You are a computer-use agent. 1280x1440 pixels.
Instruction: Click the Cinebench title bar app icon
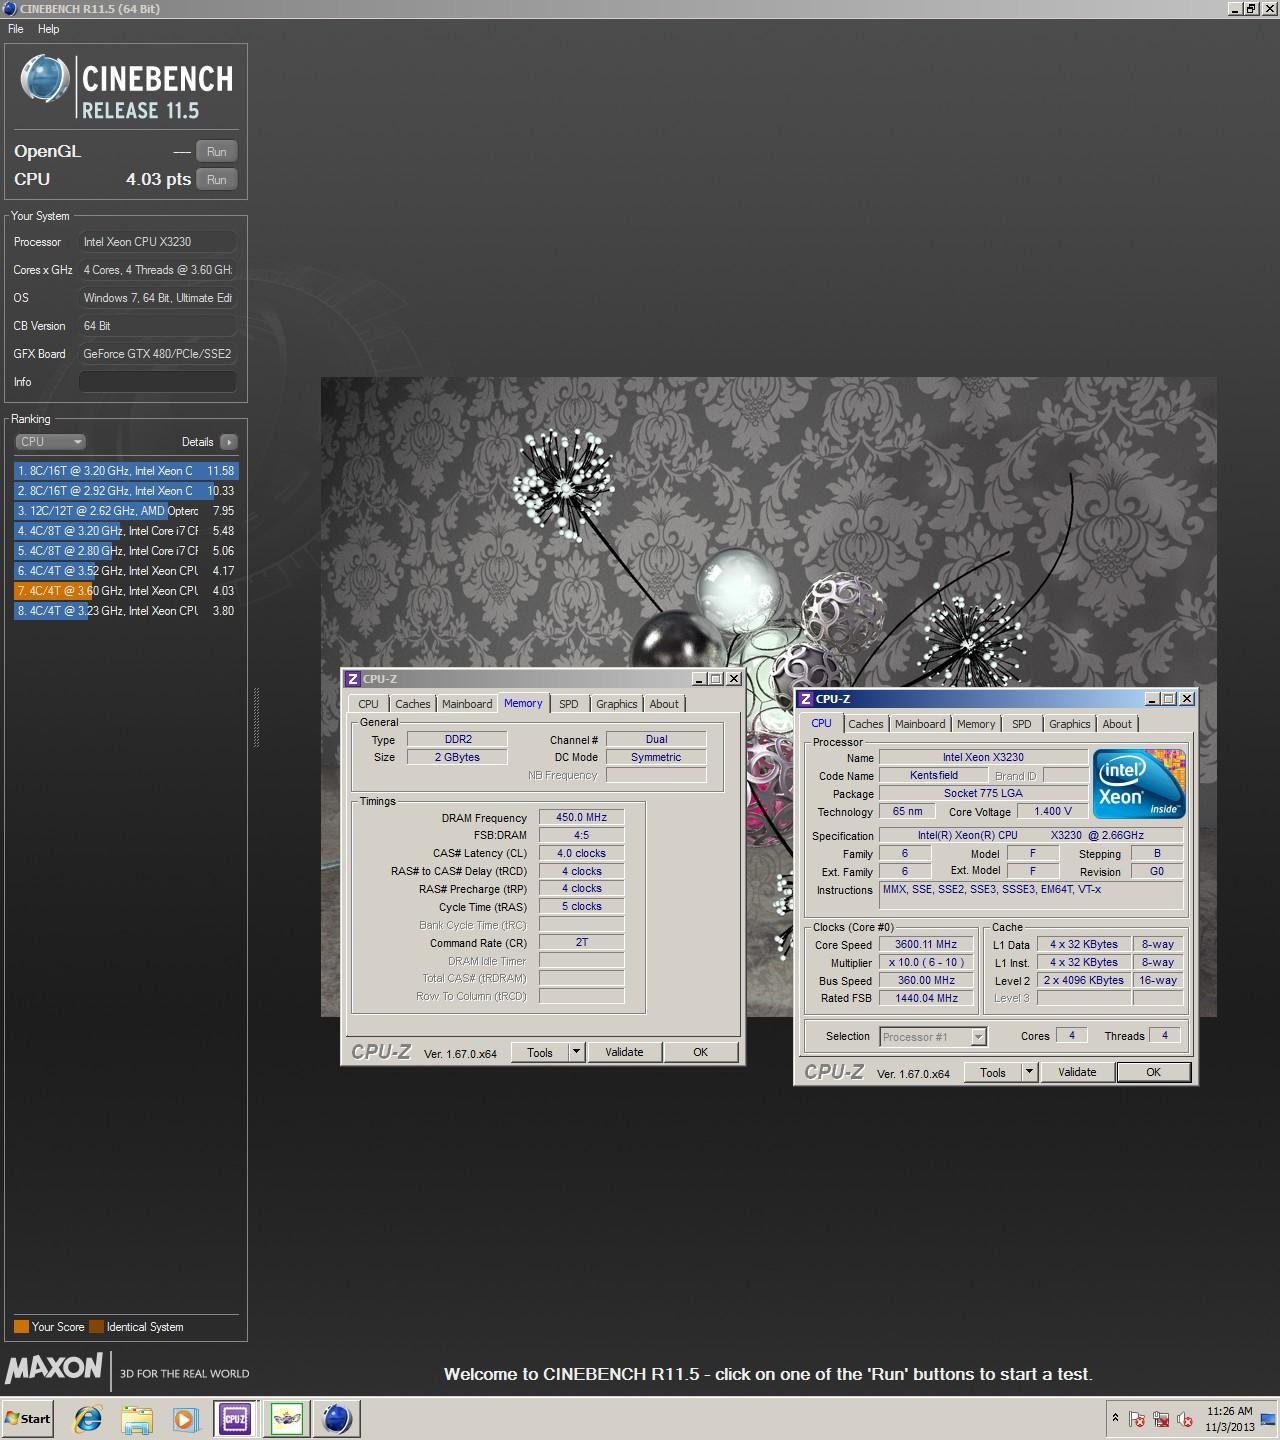10,9
